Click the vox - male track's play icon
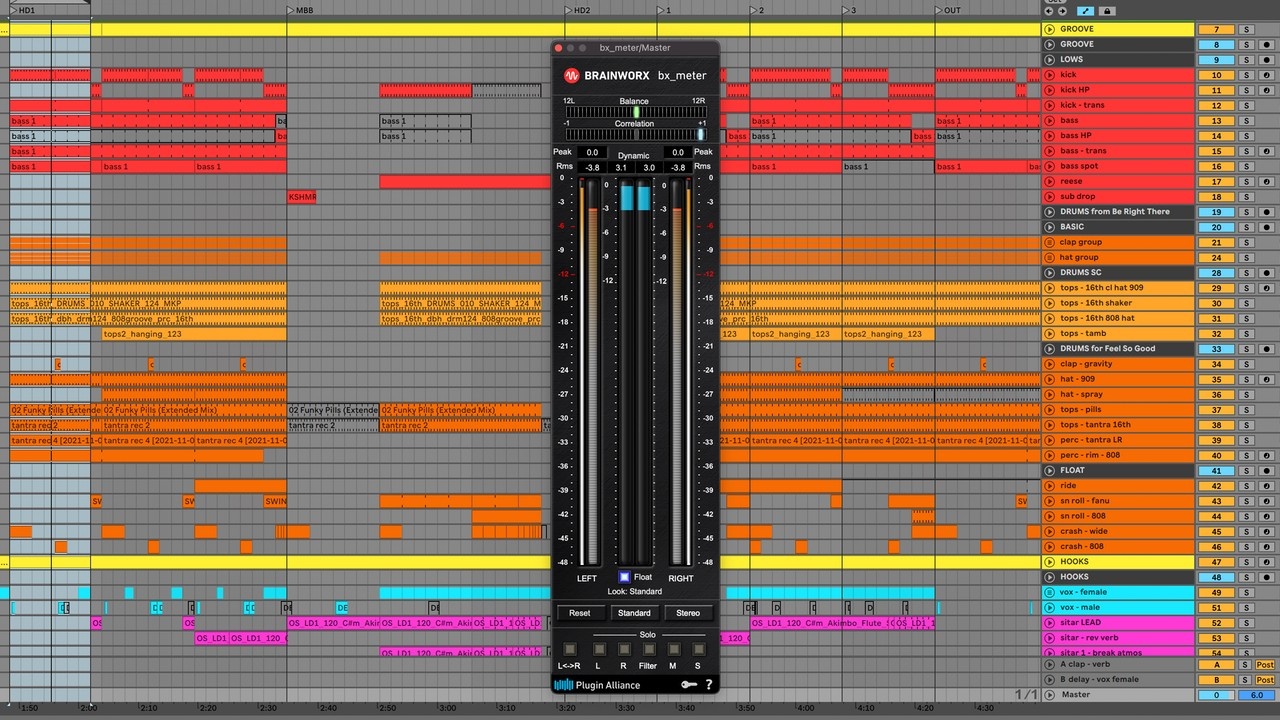The width and height of the screenshot is (1280, 720). point(1049,607)
